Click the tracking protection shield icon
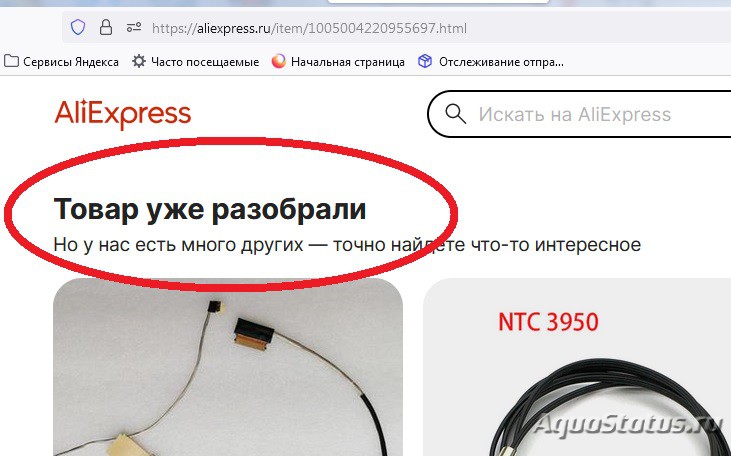This screenshot has width=731, height=456. (x=78, y=28)
